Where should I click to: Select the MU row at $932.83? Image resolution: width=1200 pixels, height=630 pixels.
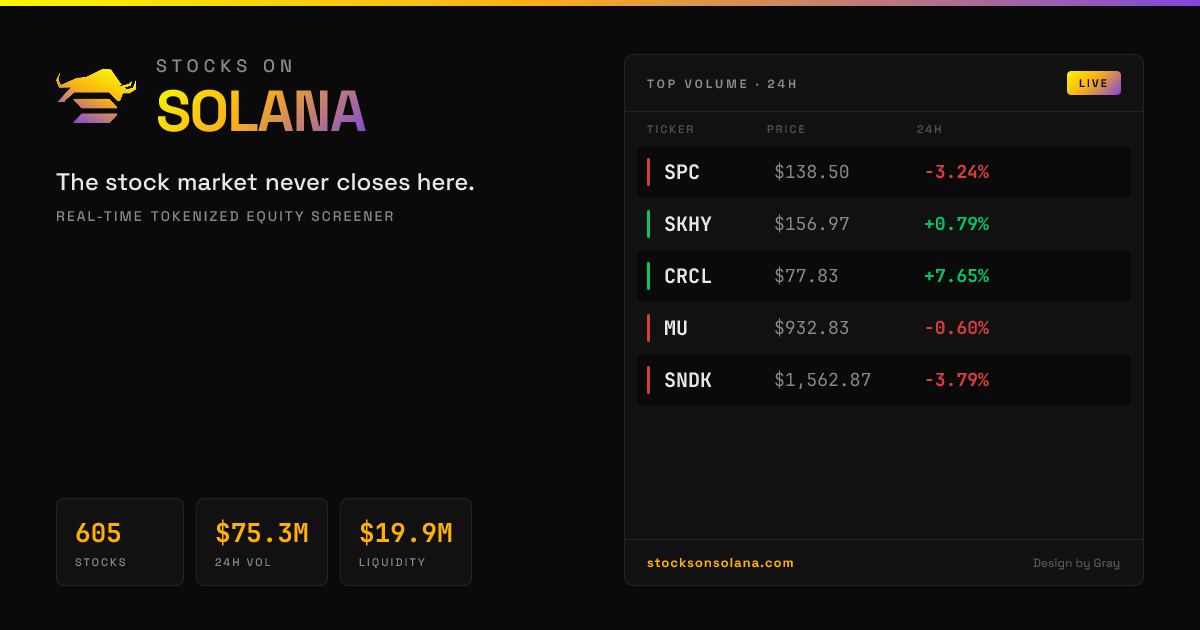[x=884, y=328]
